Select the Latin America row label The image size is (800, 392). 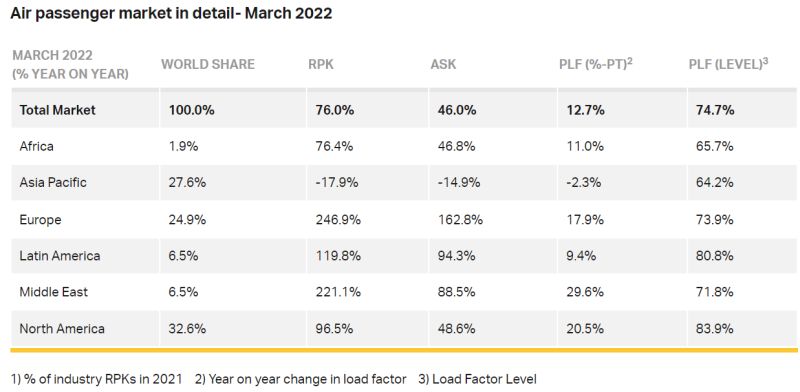(60, 255)
